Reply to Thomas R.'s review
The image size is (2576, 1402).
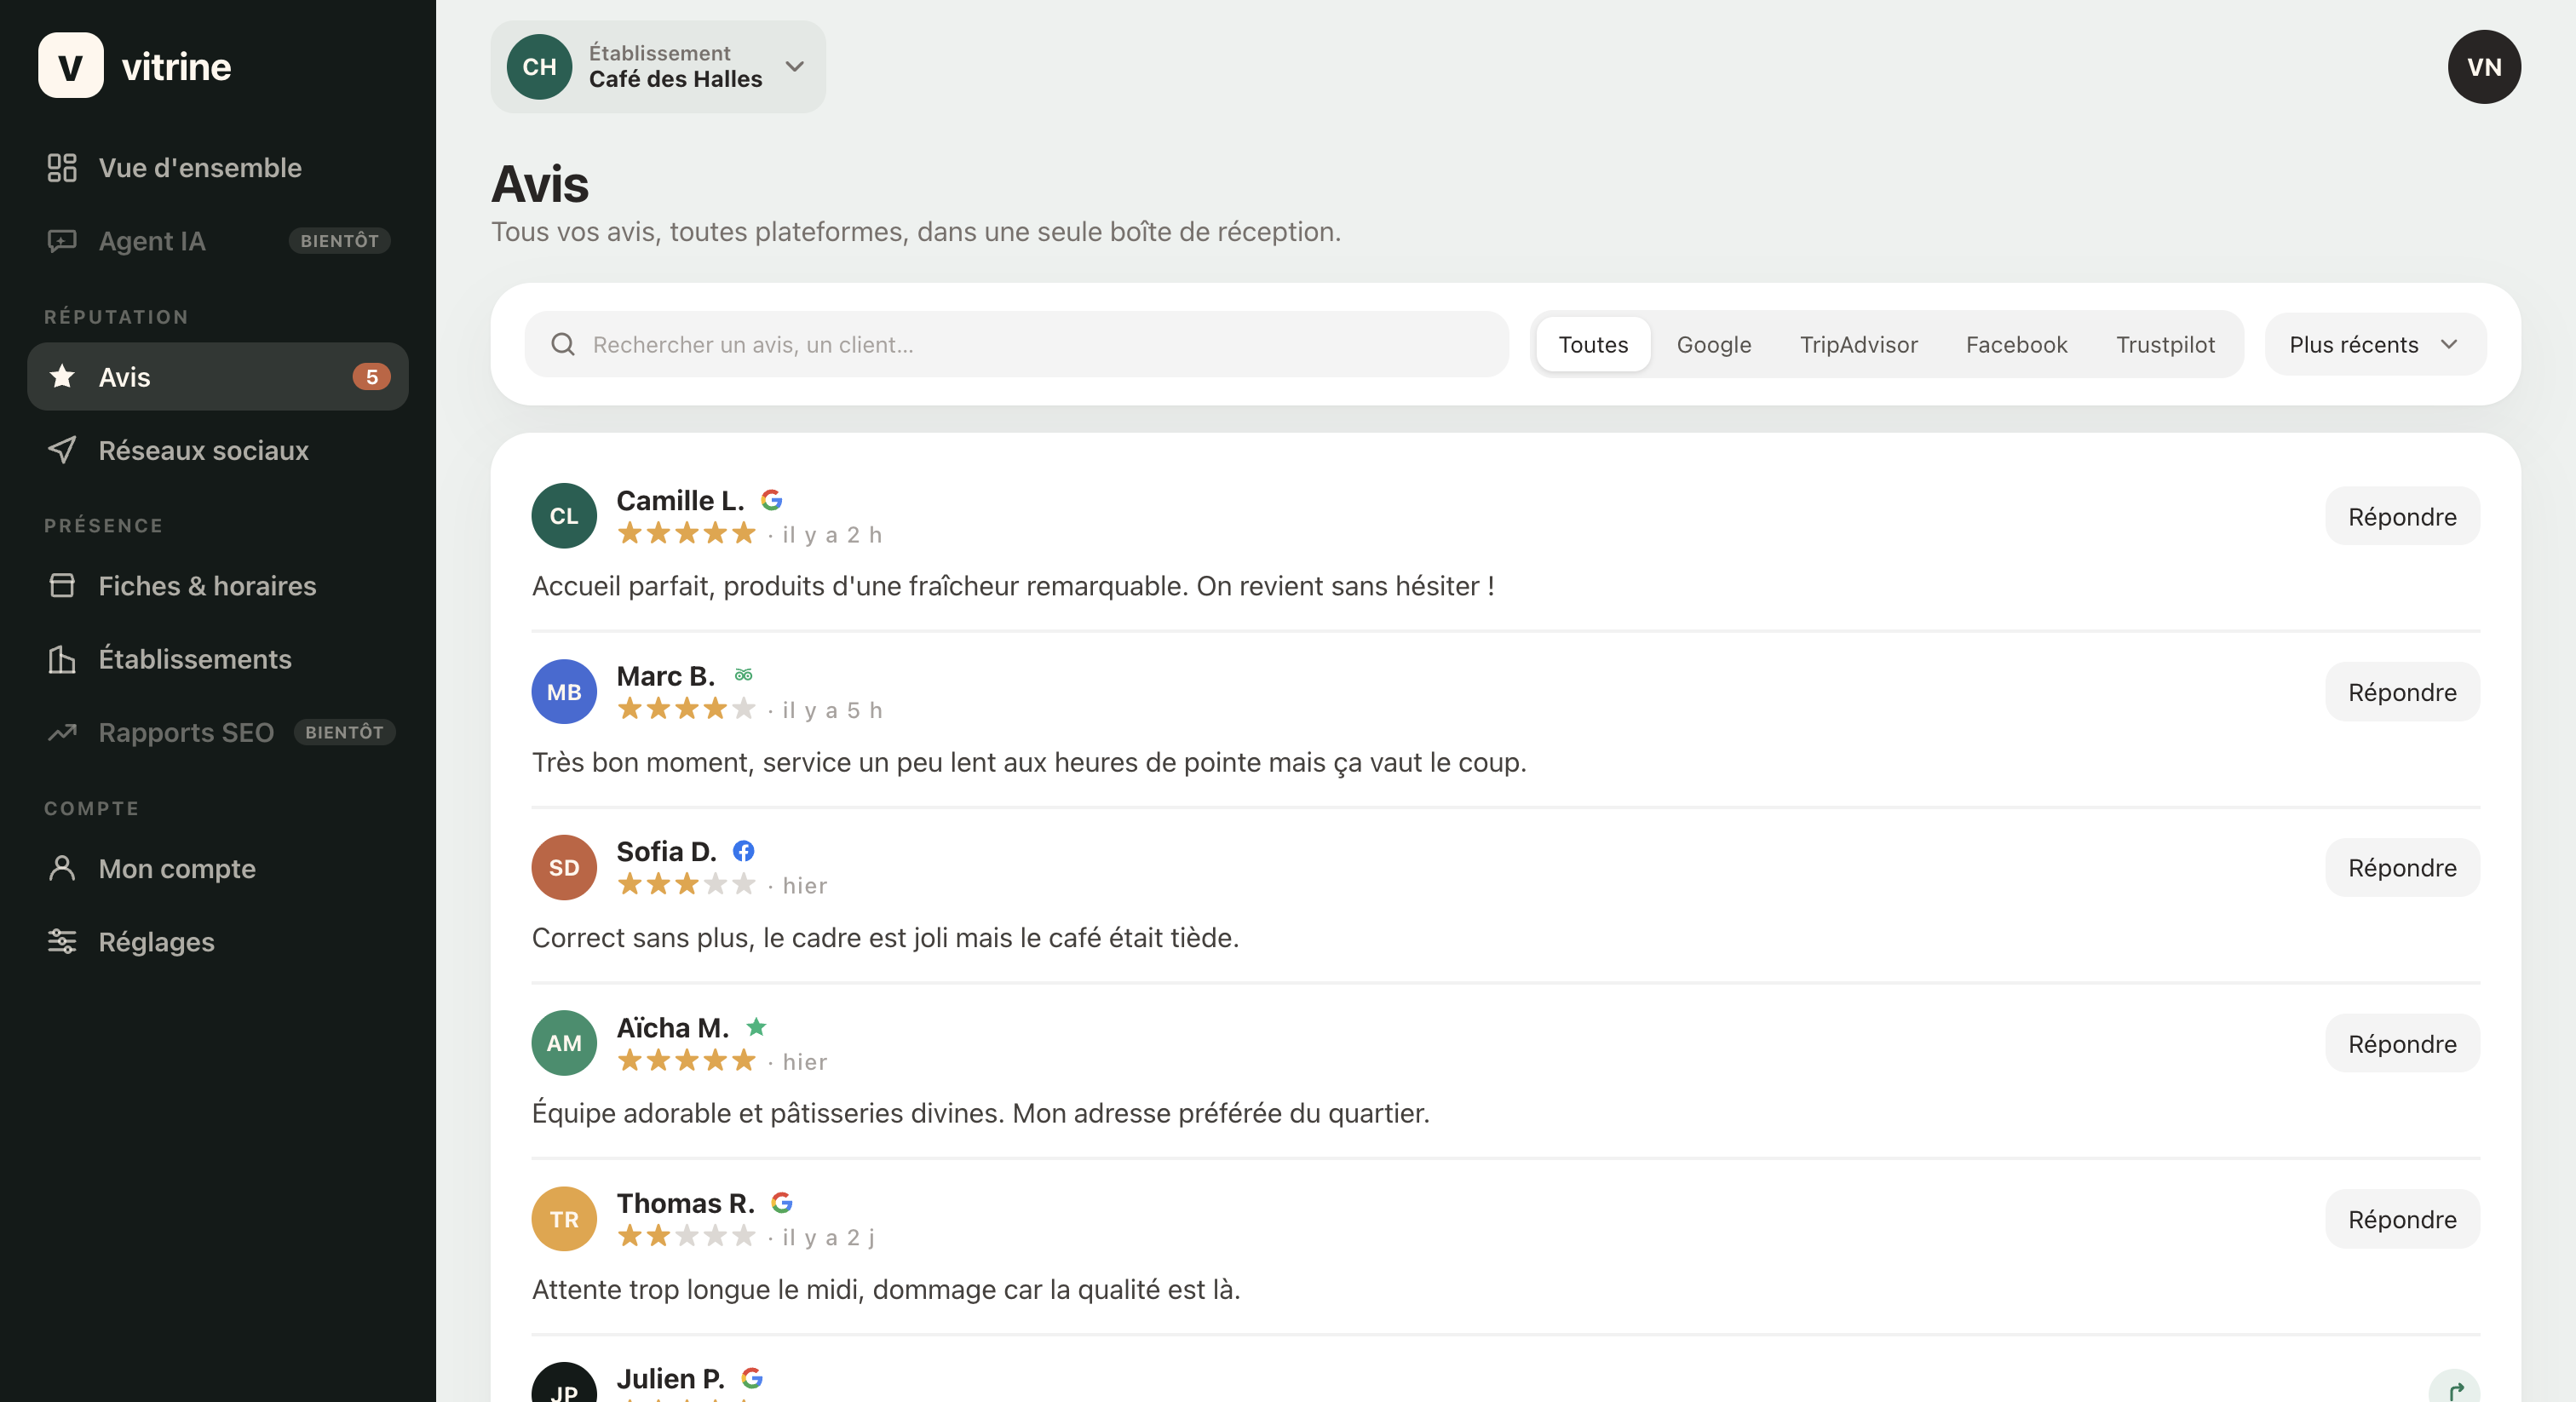(x=2402, y=1219)
